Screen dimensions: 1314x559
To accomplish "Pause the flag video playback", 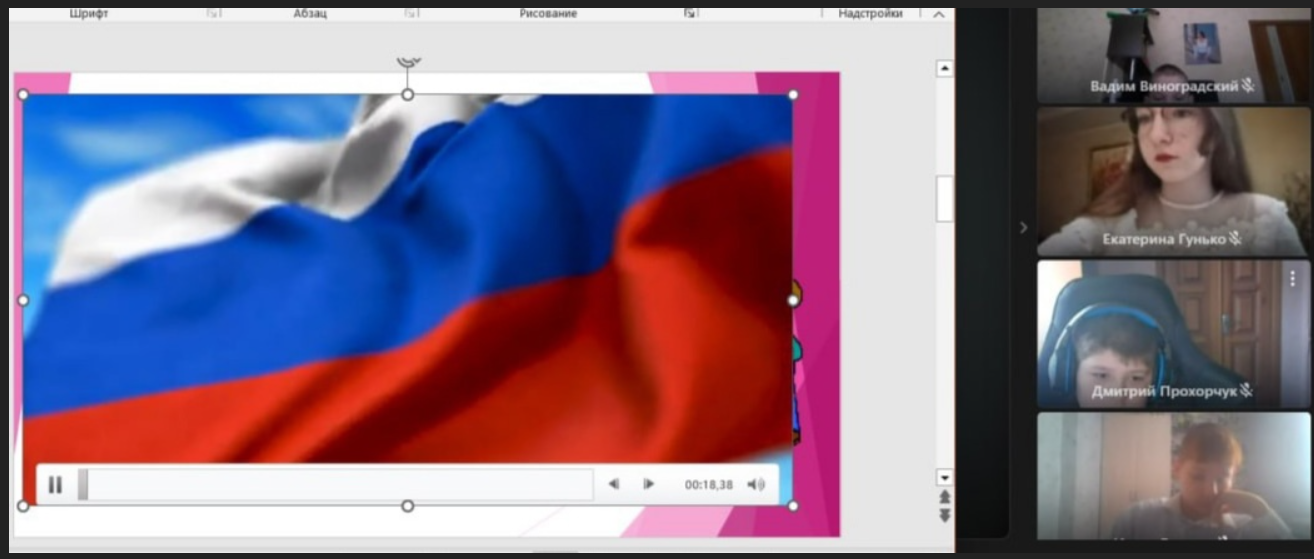I will tap(55, 485).
